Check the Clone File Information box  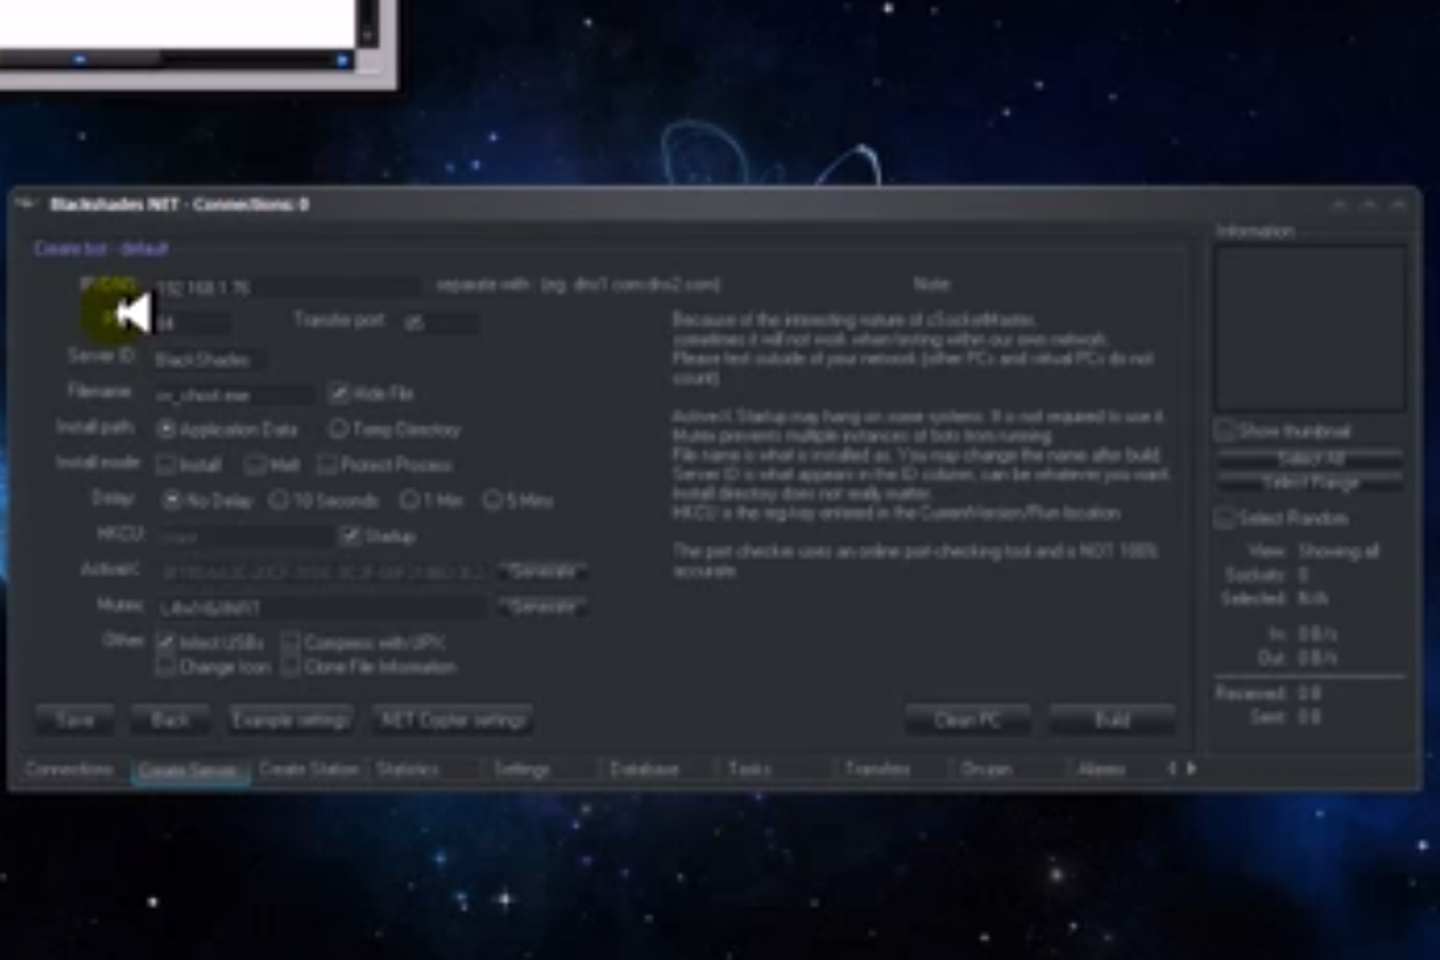pyautogui.click(x=291, y=666)
